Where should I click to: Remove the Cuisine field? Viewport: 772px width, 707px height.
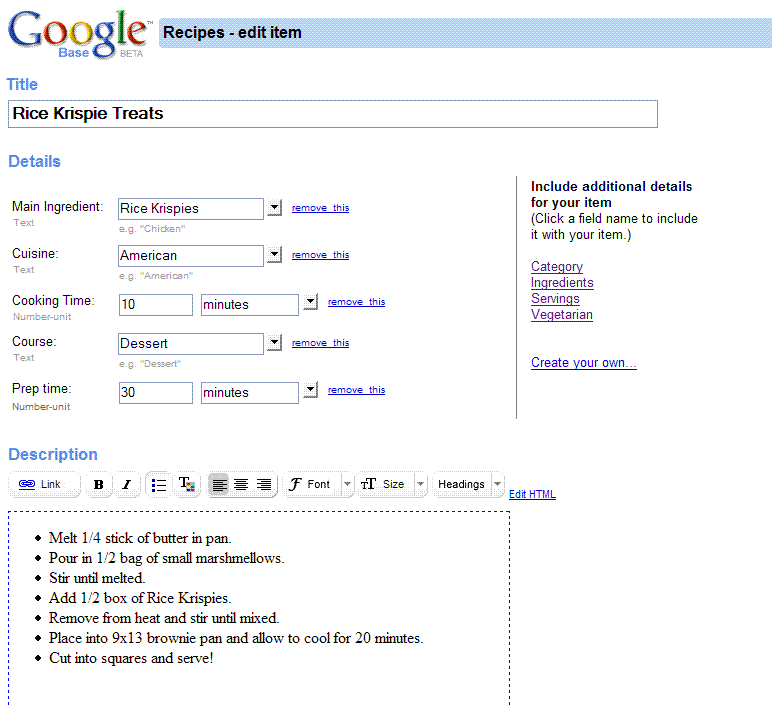(321, 255)
